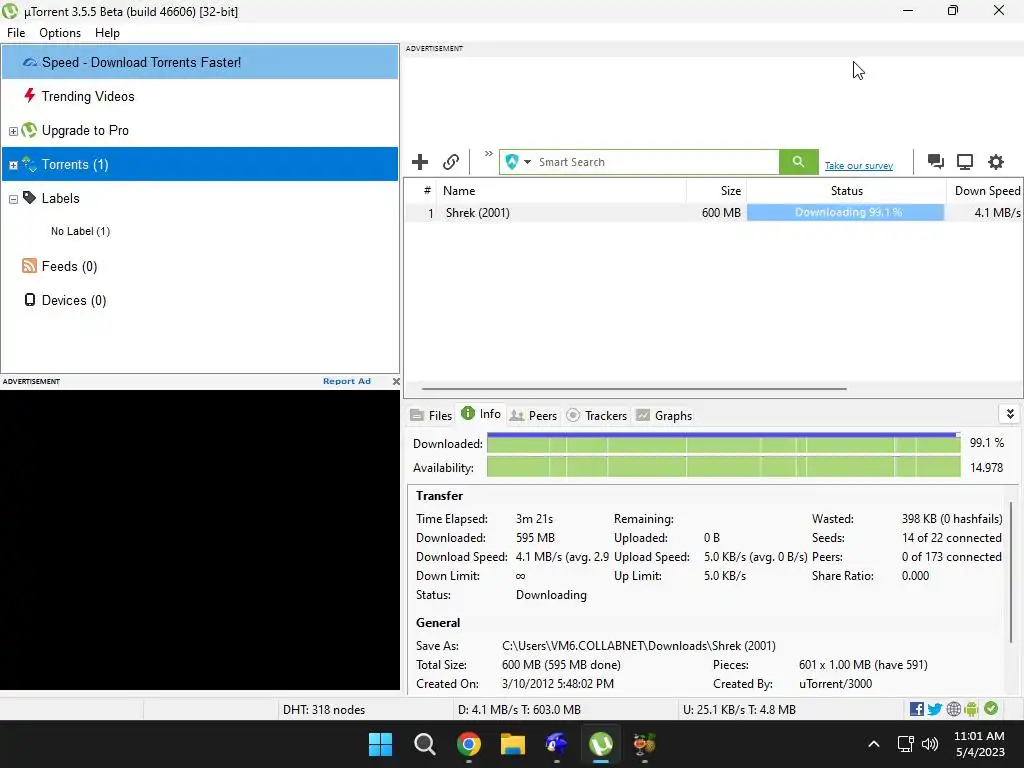Click the Downloaded pieces bar
Image resolution: width=1024 pixels, height=768 pixels.
724,443
